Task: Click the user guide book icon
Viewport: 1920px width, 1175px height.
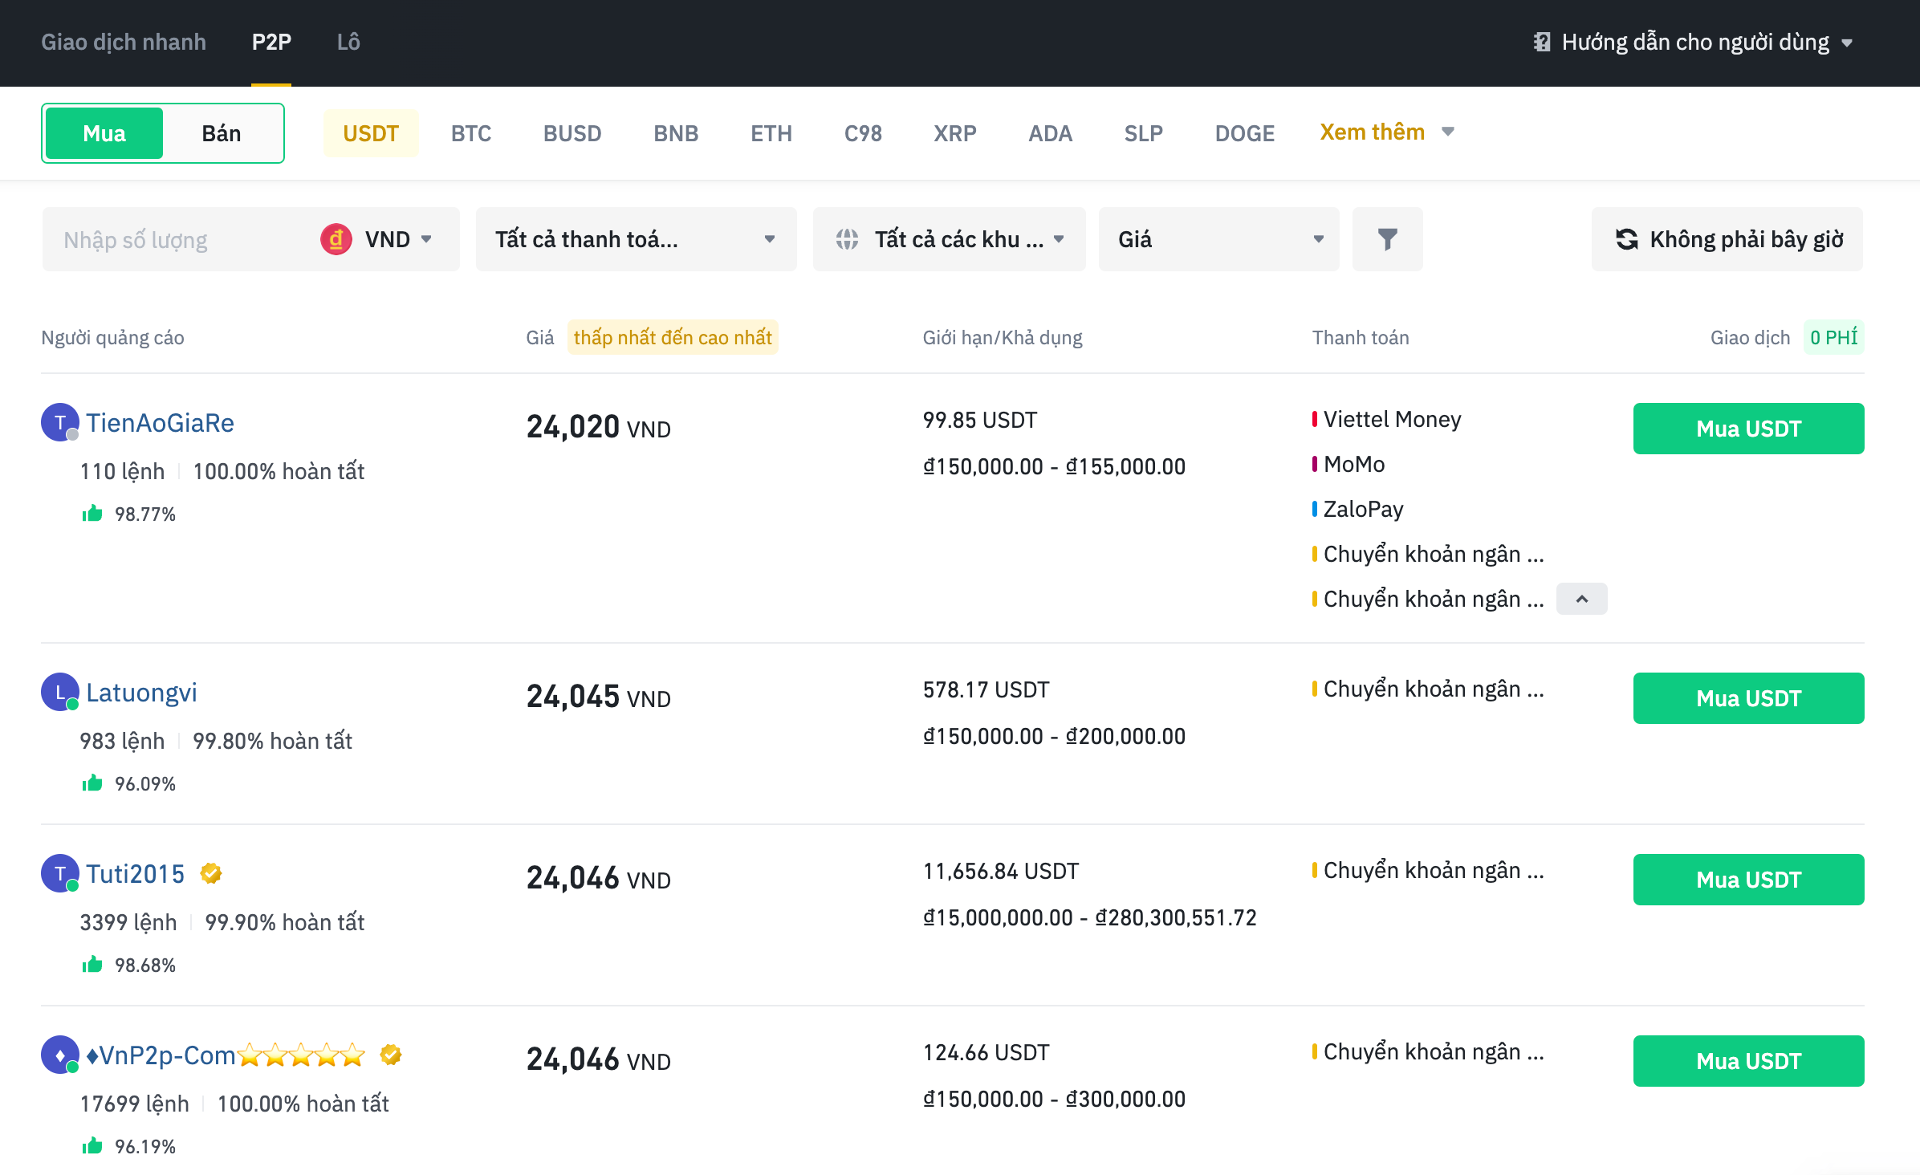Action: tap(1542, 42)
